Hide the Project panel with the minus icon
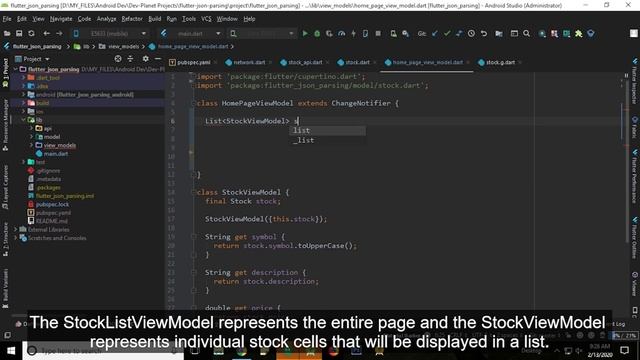 [158, 59]
